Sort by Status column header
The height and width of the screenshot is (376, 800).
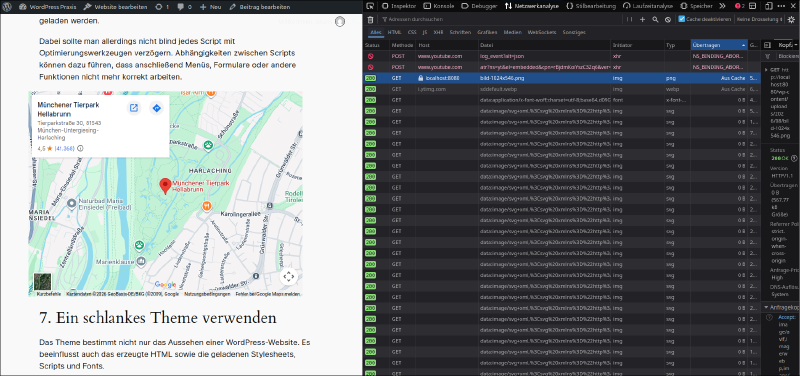click(x=376, y=45)
